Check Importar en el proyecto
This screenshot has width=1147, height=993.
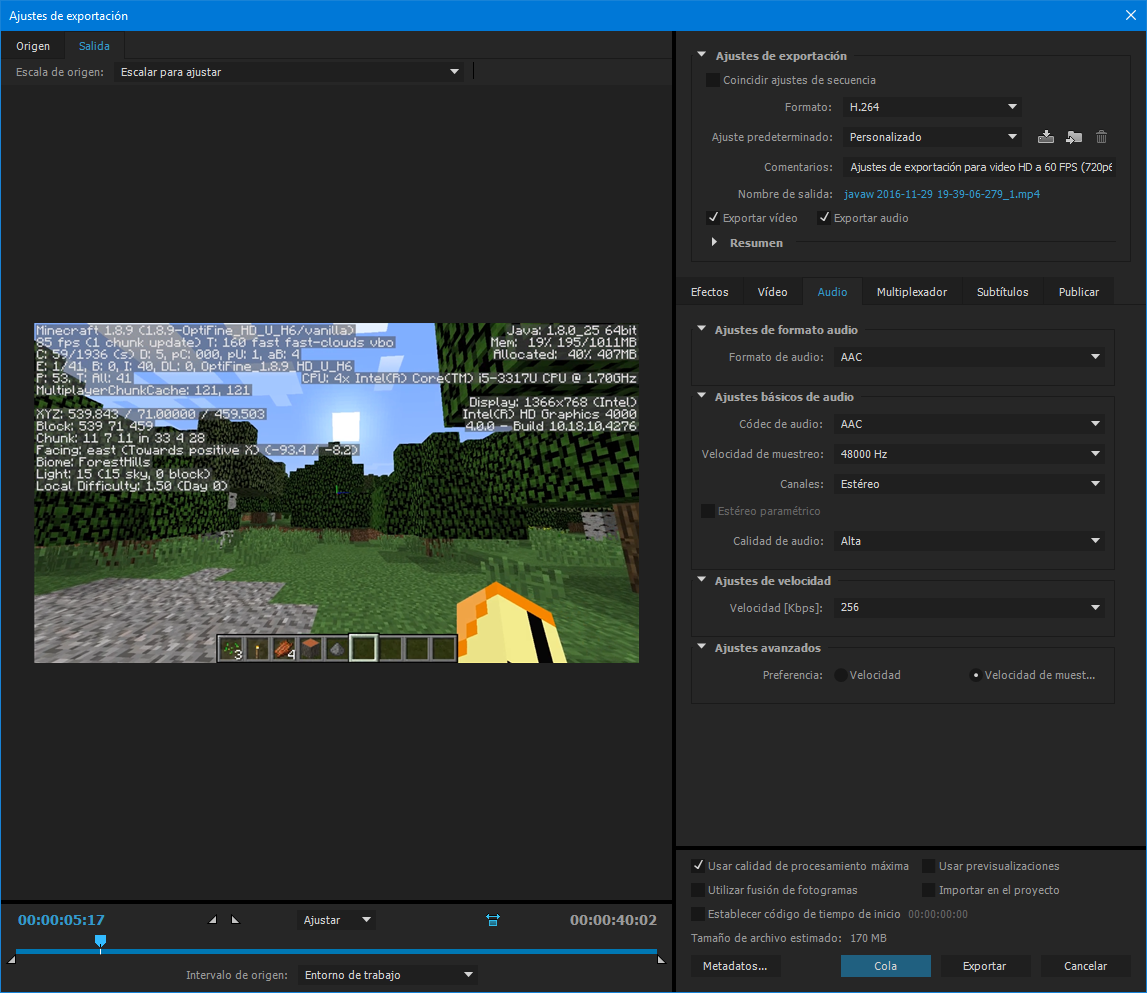(929, 890)
